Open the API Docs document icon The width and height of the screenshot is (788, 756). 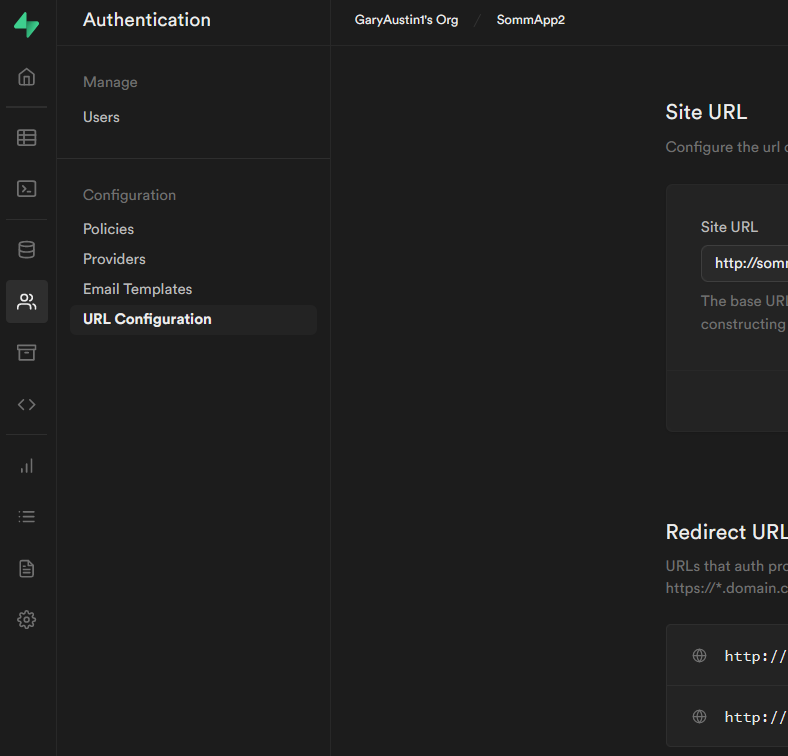click(x=27, y=568)
